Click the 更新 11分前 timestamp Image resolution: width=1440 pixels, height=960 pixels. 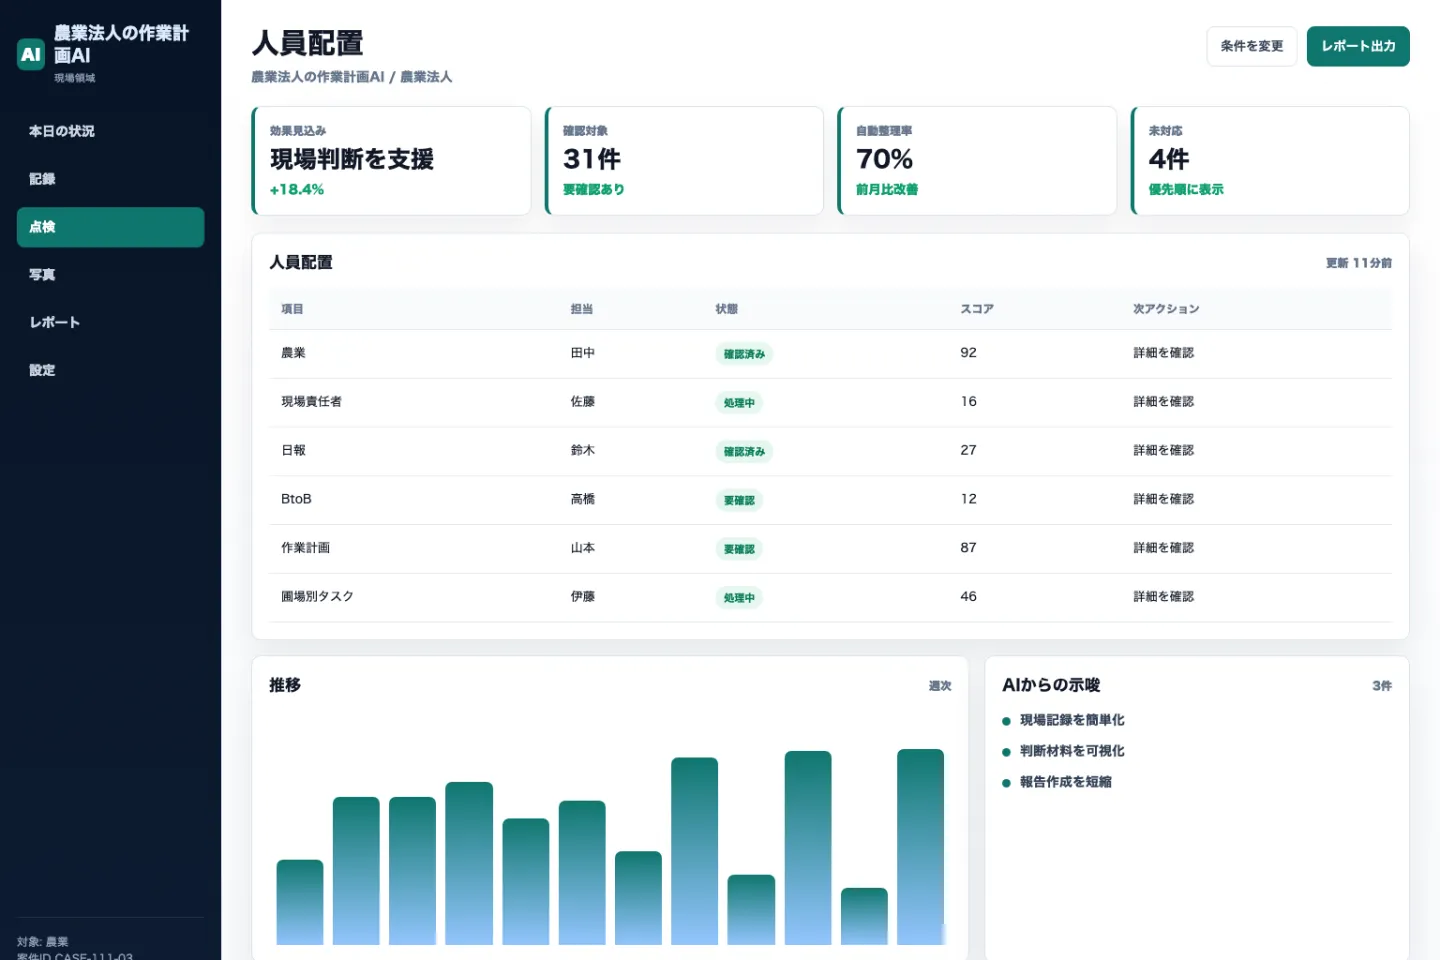(x=1359, y=263)
